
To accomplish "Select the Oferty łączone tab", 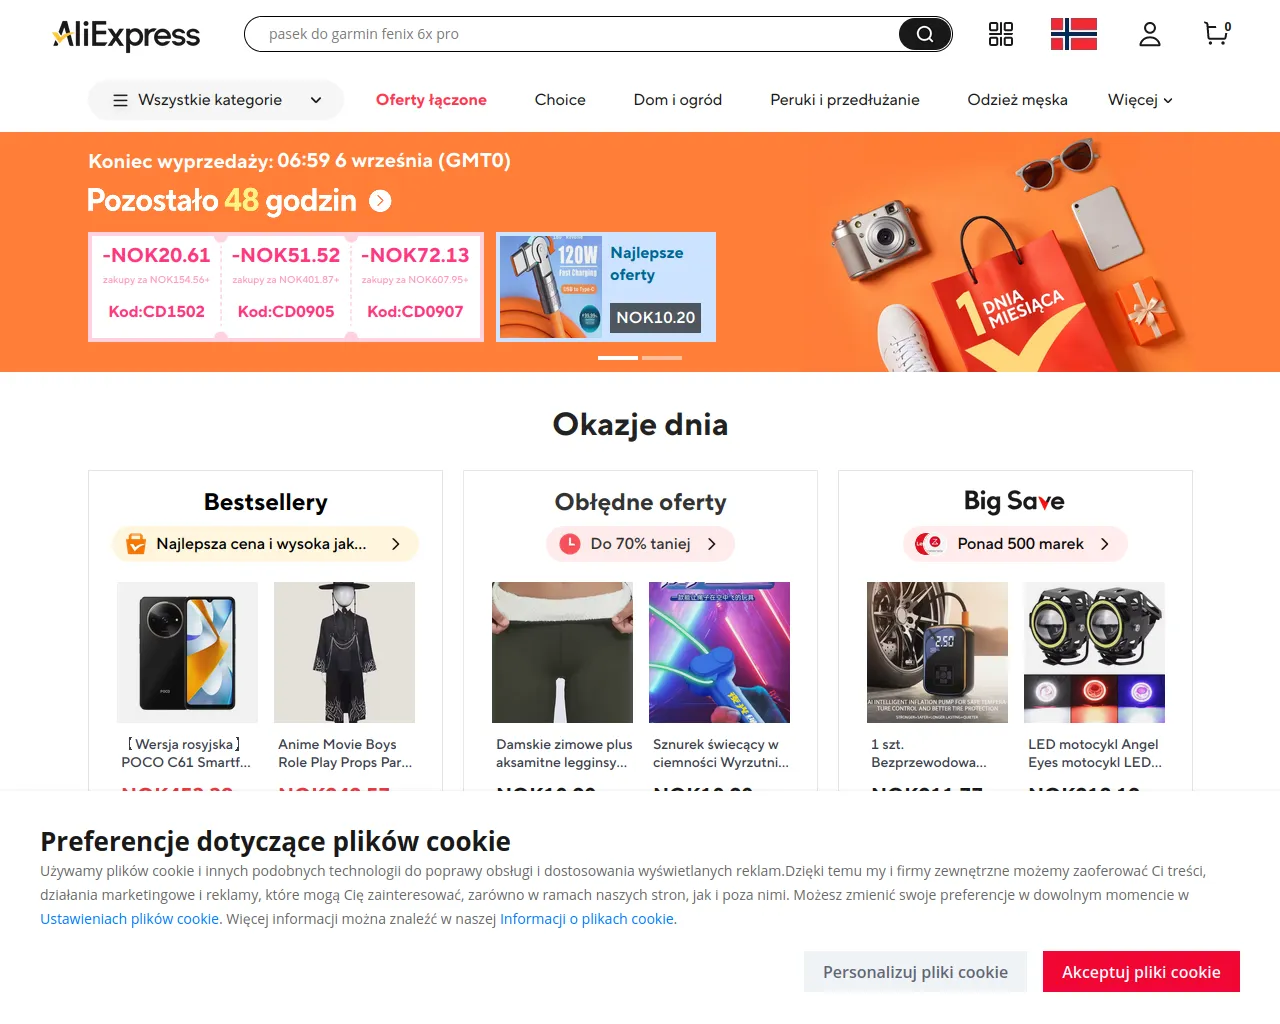I will 431,100.
